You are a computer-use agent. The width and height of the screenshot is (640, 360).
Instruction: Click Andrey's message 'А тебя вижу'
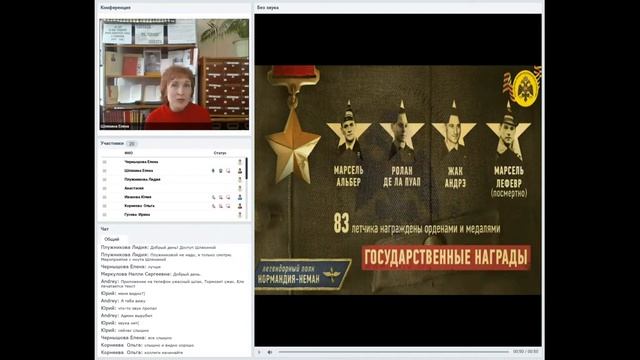click(123, 301)
